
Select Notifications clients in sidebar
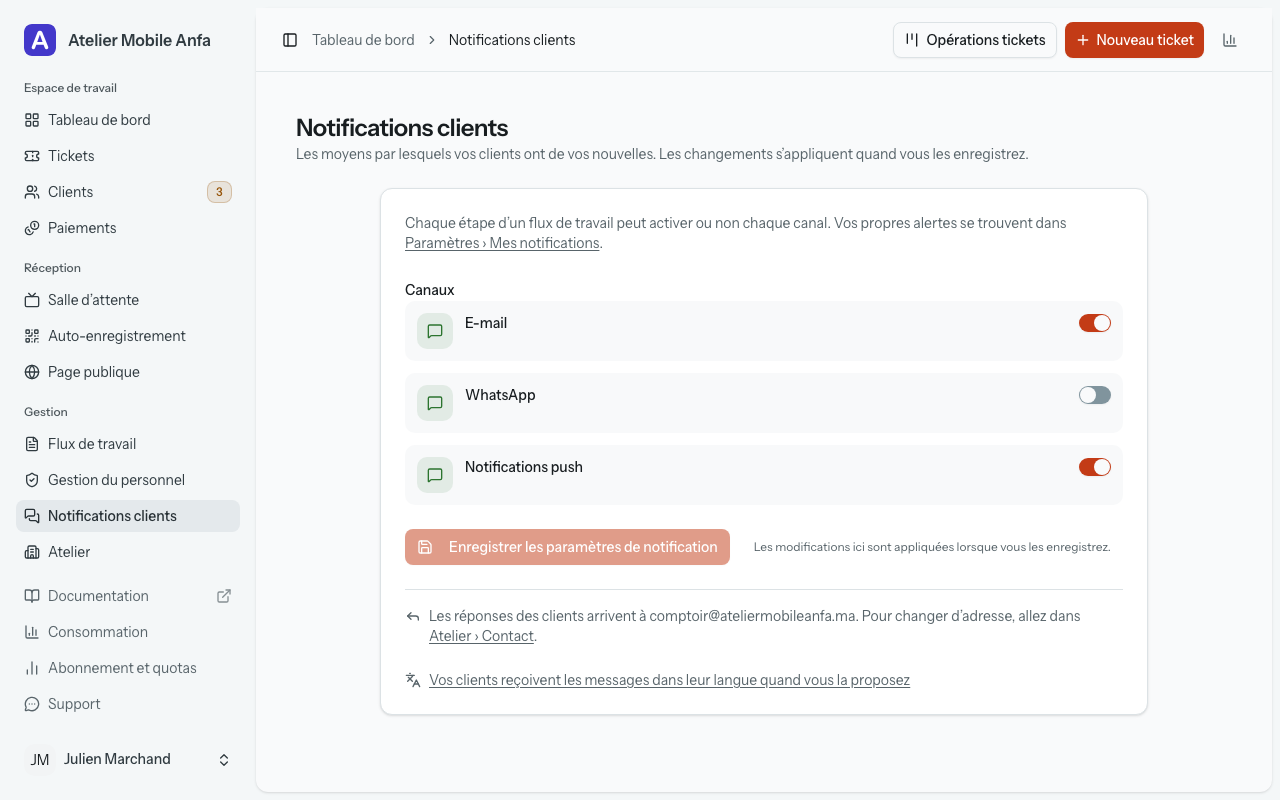click(128, 516)
